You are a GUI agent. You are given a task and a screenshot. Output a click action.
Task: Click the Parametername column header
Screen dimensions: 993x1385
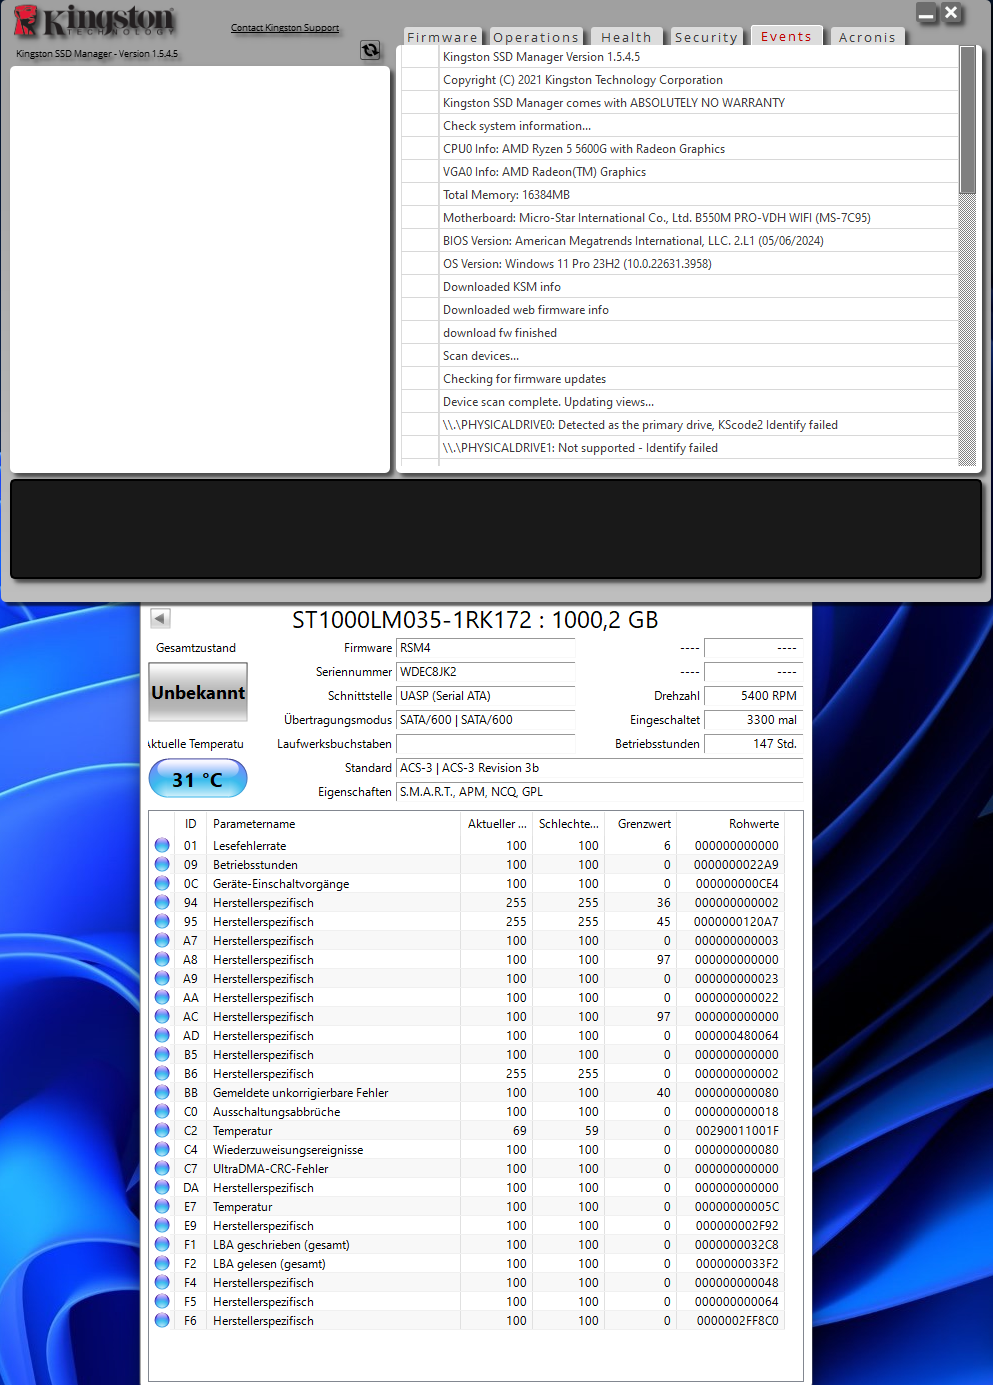[334, 824]
